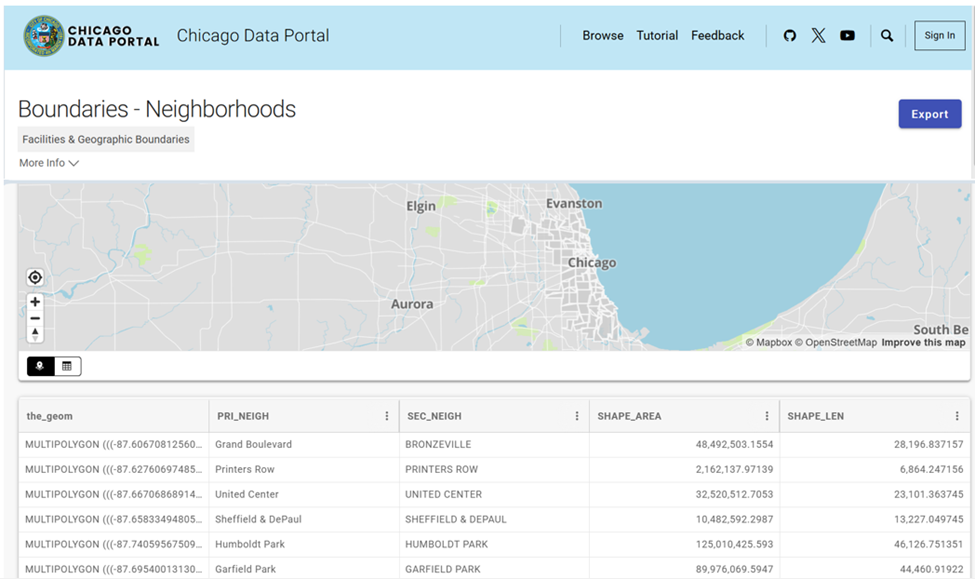Click the Export button
This screenshot has height=579, width=975.
[929, 114]
